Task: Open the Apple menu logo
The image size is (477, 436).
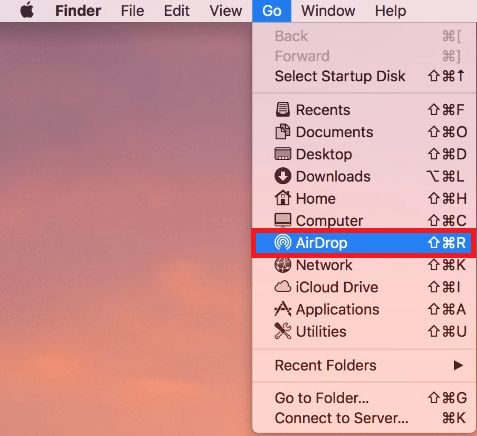Action: point(27,11)
